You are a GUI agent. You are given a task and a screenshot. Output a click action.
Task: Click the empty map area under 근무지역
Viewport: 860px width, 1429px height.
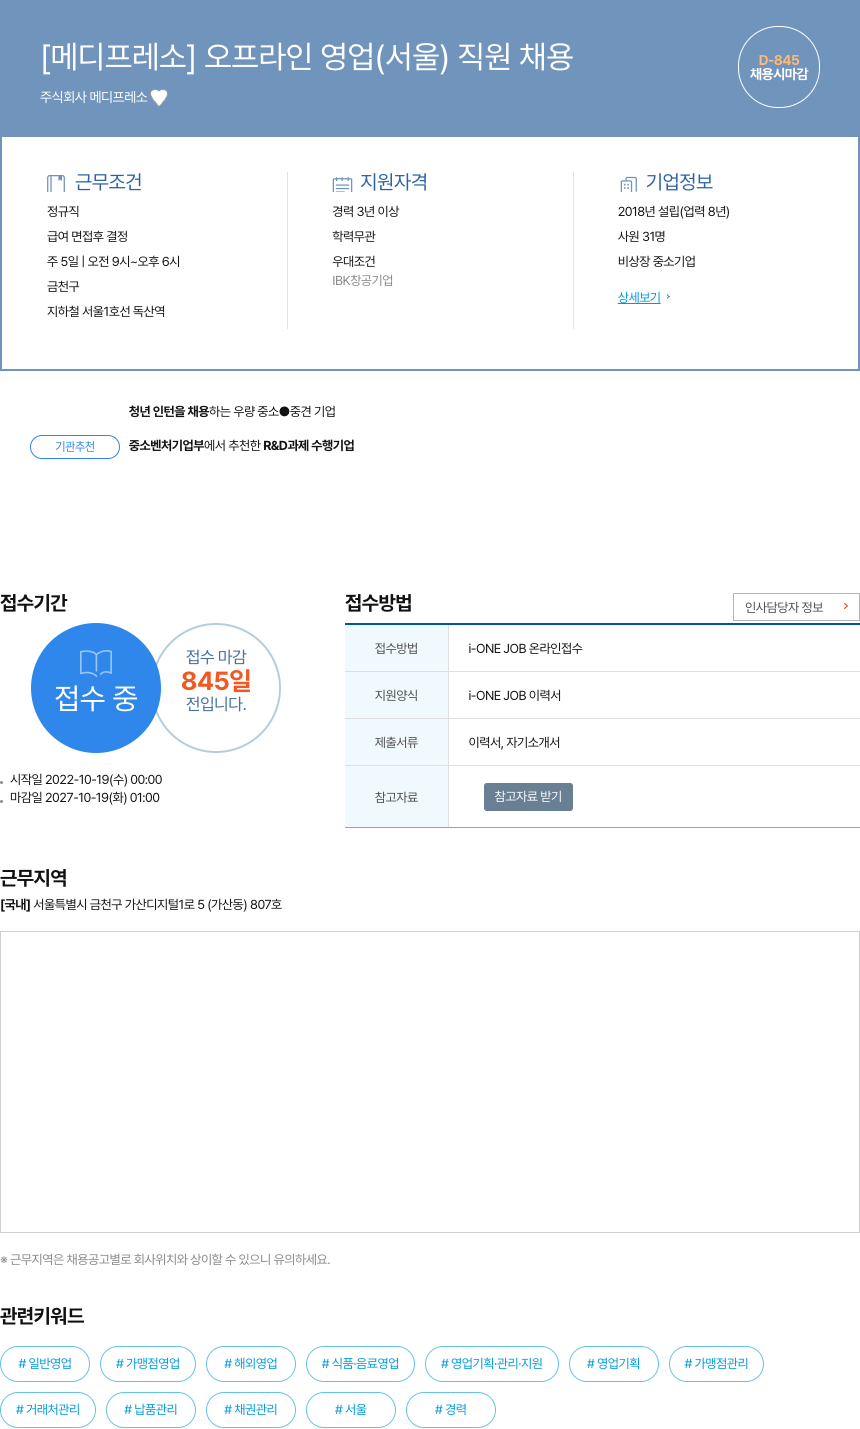click(430, 1082)
